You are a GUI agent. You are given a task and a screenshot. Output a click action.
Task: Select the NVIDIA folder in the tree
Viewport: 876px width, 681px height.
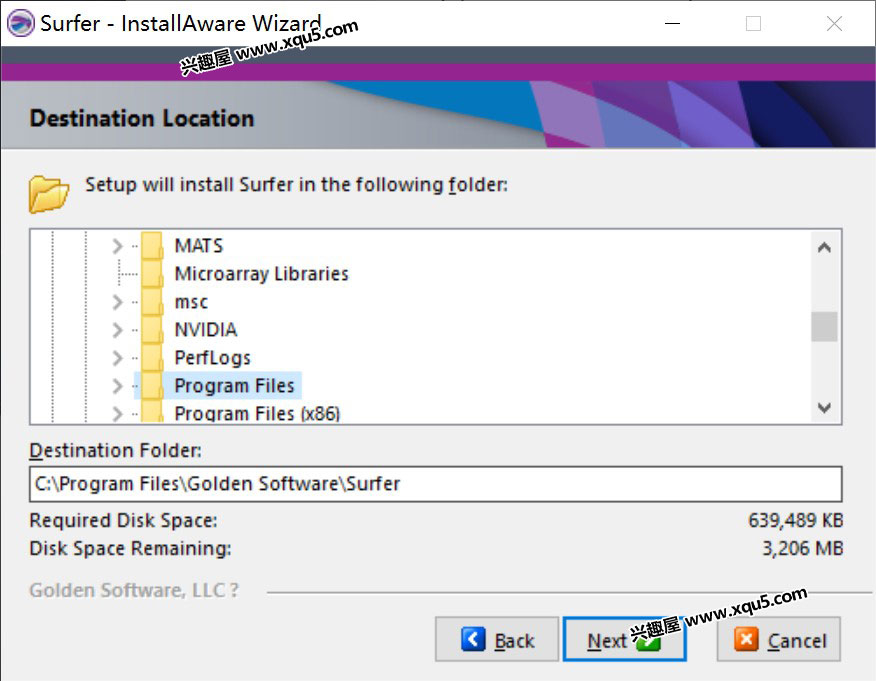pos(206,330)
